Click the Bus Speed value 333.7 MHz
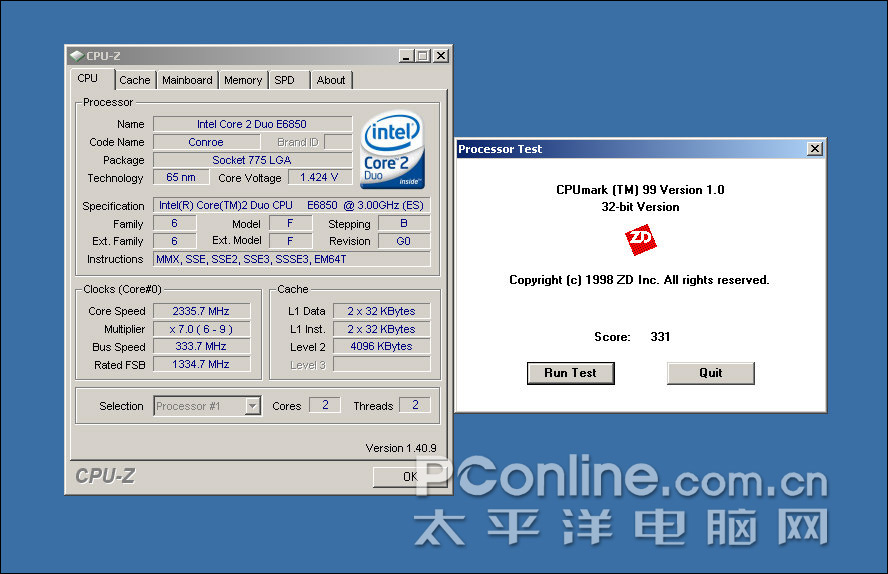This screenshot has width=888, height=574. pos(202,346)
